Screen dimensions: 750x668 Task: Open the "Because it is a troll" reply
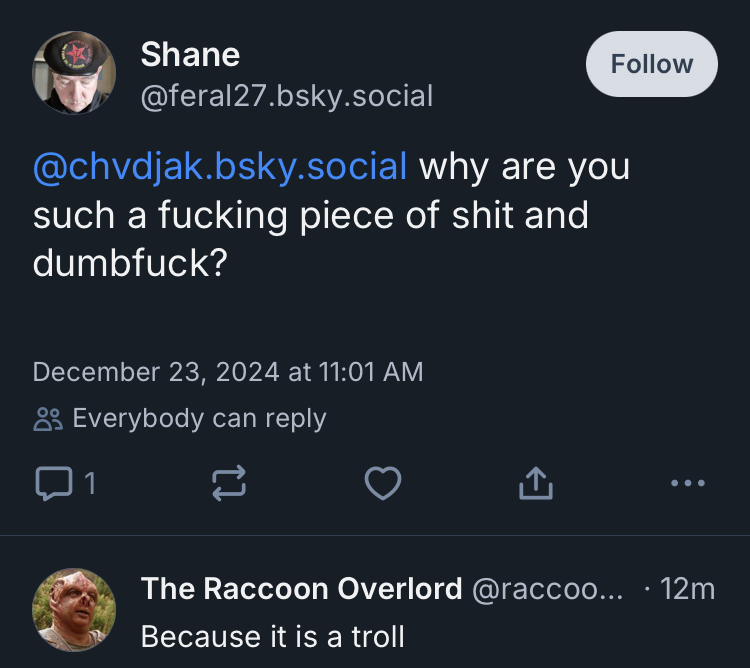pyautogui.click(x=272, y=635)
